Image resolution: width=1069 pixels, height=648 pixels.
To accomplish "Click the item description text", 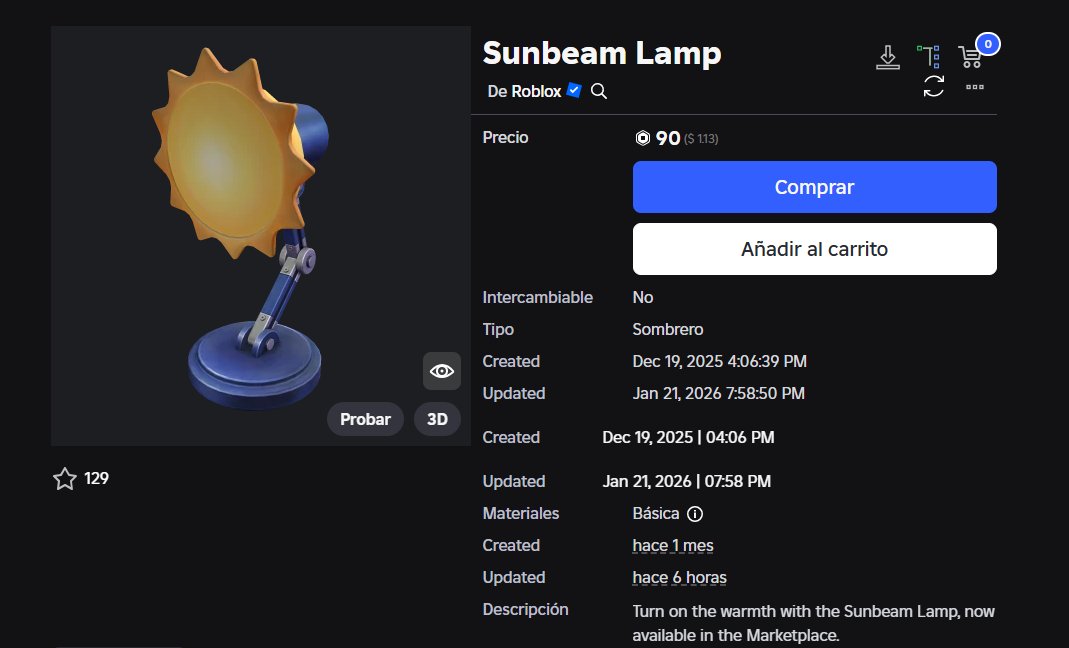I will [813, 623].
